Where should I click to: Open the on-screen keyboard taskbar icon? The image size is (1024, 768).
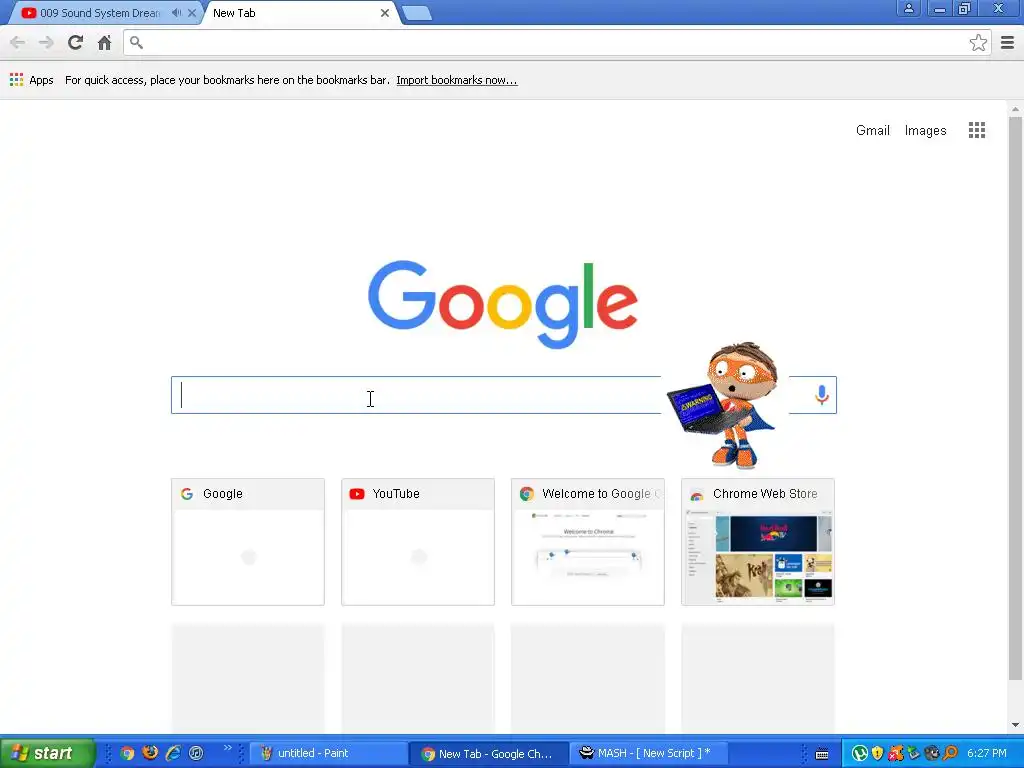(x=822, y=754)
